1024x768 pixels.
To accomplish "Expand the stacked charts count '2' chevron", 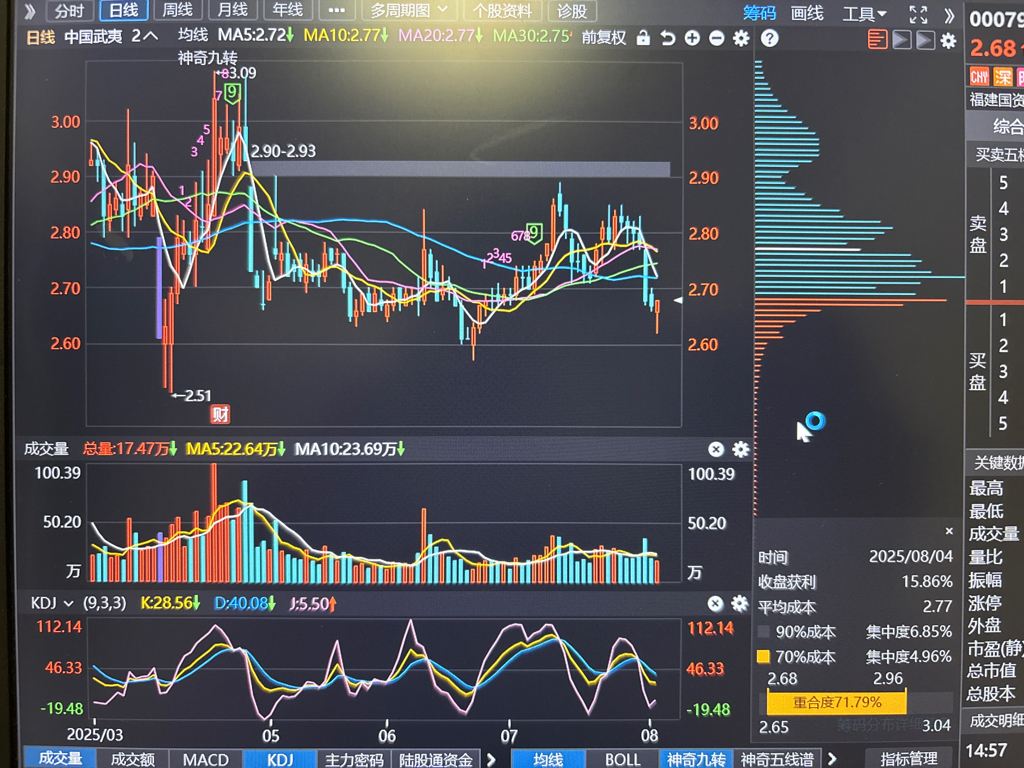I will tap(144, 36).
